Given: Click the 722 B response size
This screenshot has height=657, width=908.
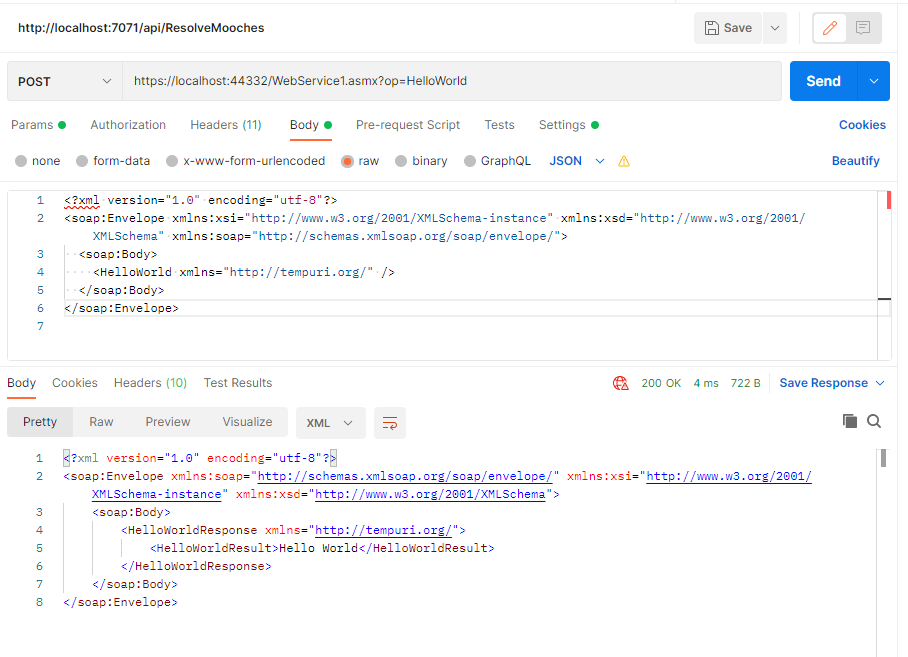Looking at the screenshot, I should click(745, 383).
